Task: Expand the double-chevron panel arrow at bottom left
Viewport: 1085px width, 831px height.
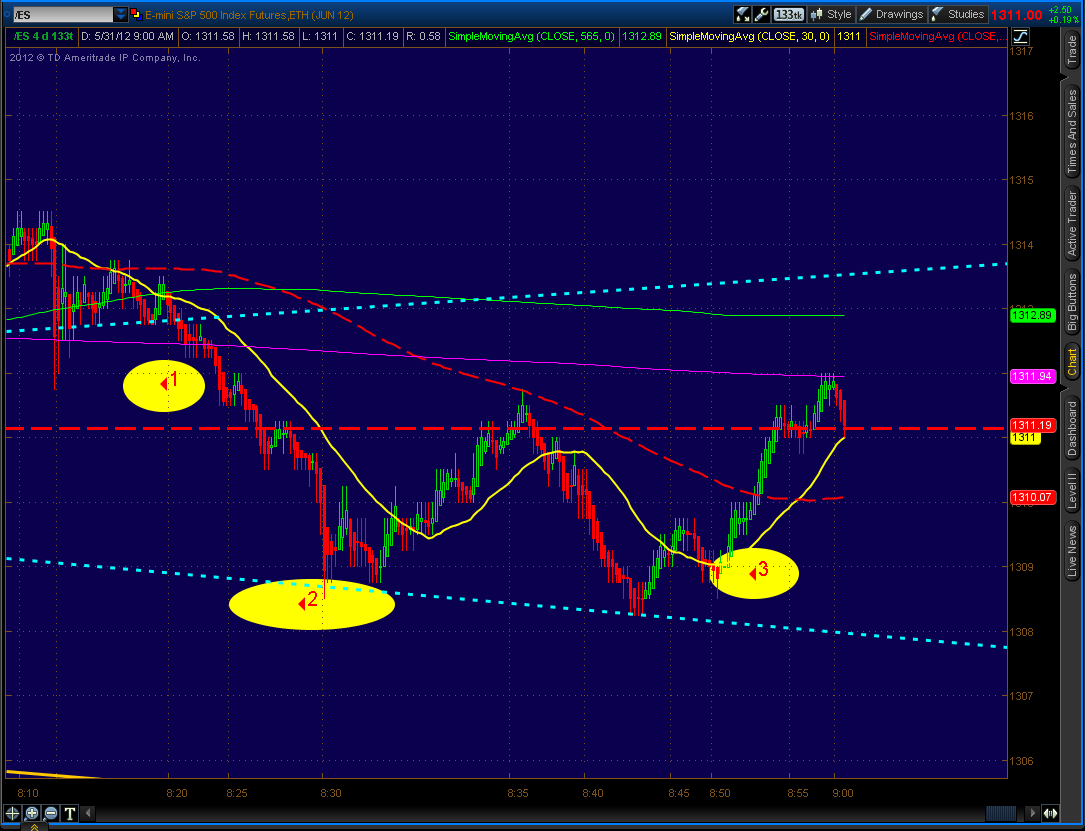Action: (x=35, y=826)
